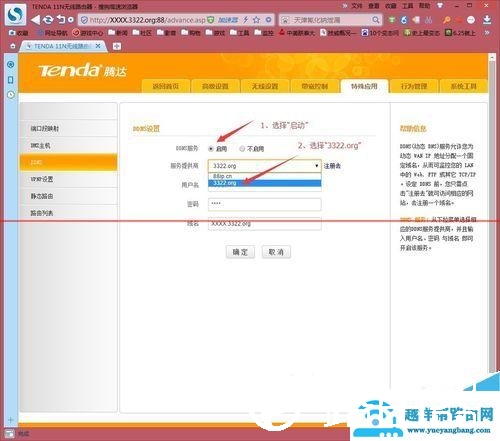Screen dimensions: 500x441
Task: Click the 取消 cancel button
Action: tap(276, 252)
